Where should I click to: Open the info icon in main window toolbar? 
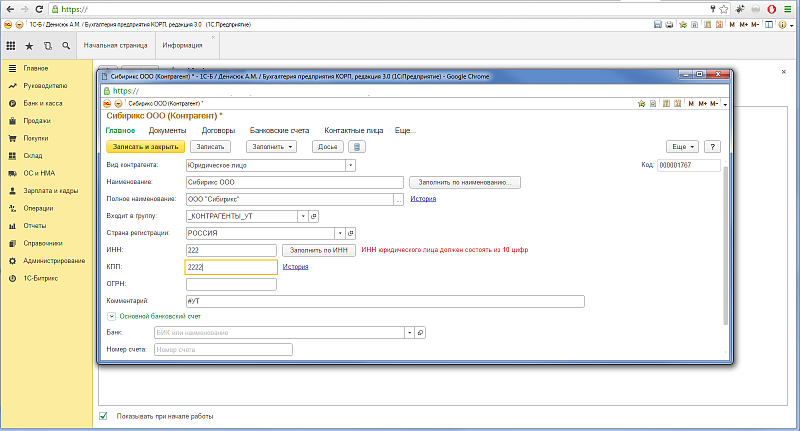pos(782,24)
